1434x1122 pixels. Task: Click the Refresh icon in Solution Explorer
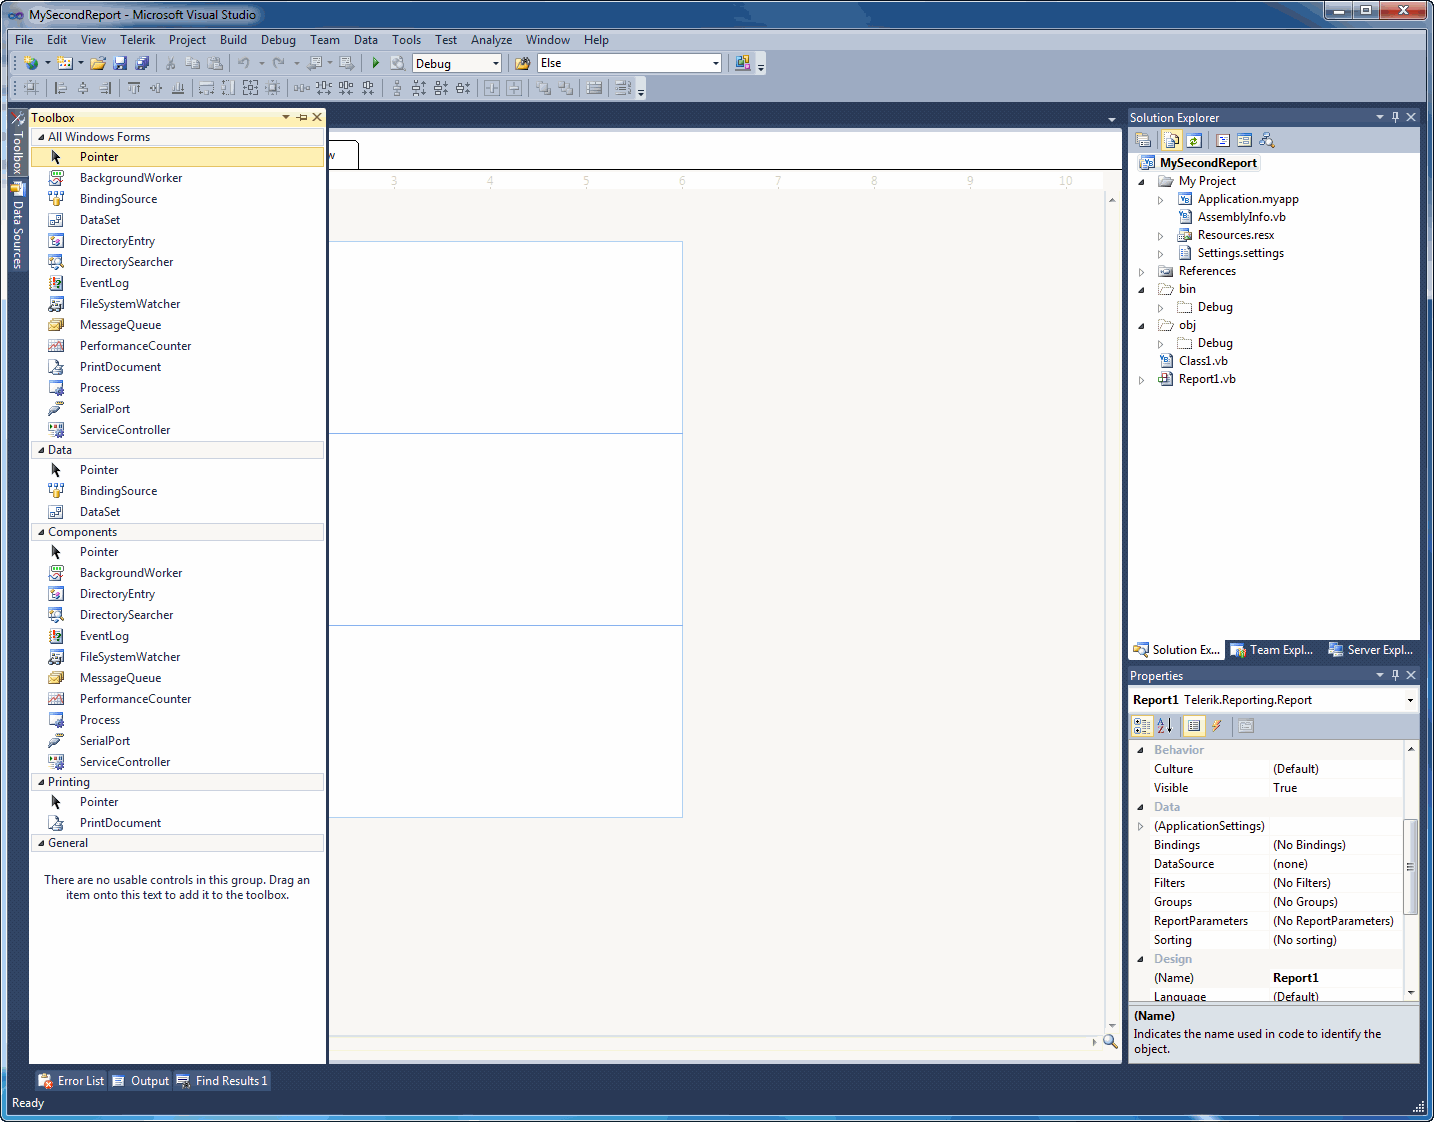pyautogui.click(x=1193, y=140)
